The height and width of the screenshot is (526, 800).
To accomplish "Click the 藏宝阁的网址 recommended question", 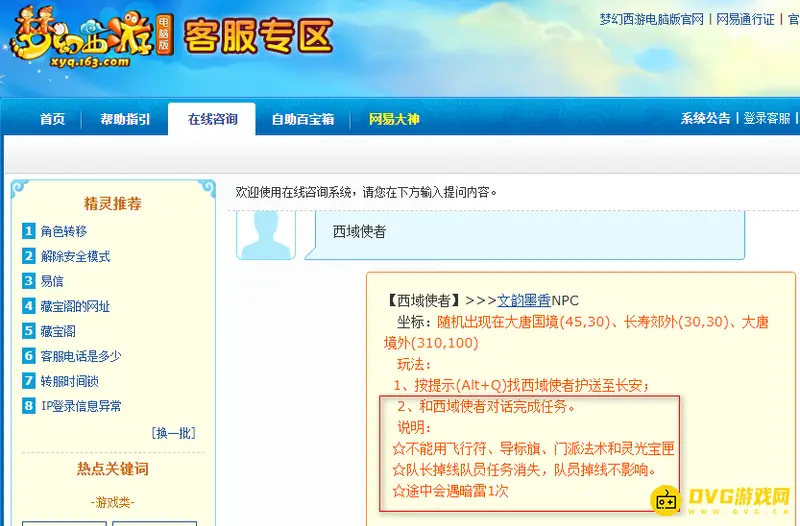I will click(x=76, y=306).
